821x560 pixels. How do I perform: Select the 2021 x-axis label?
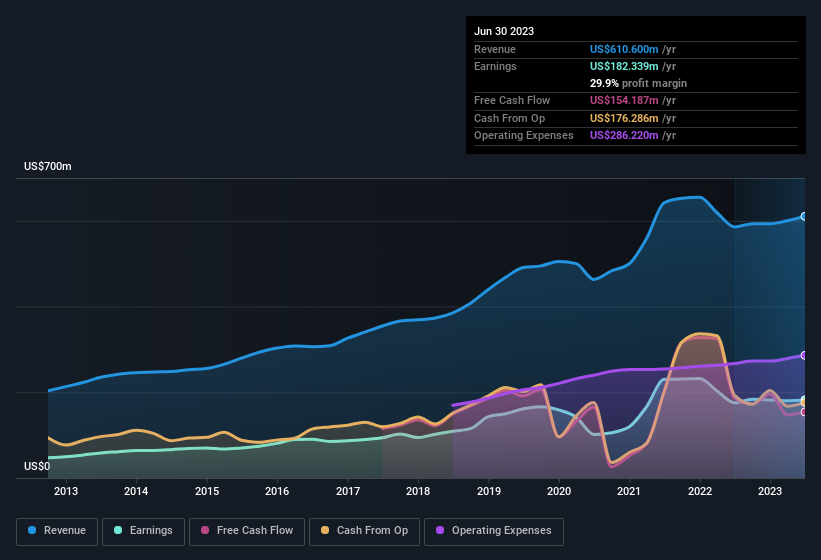pos(629,491)
